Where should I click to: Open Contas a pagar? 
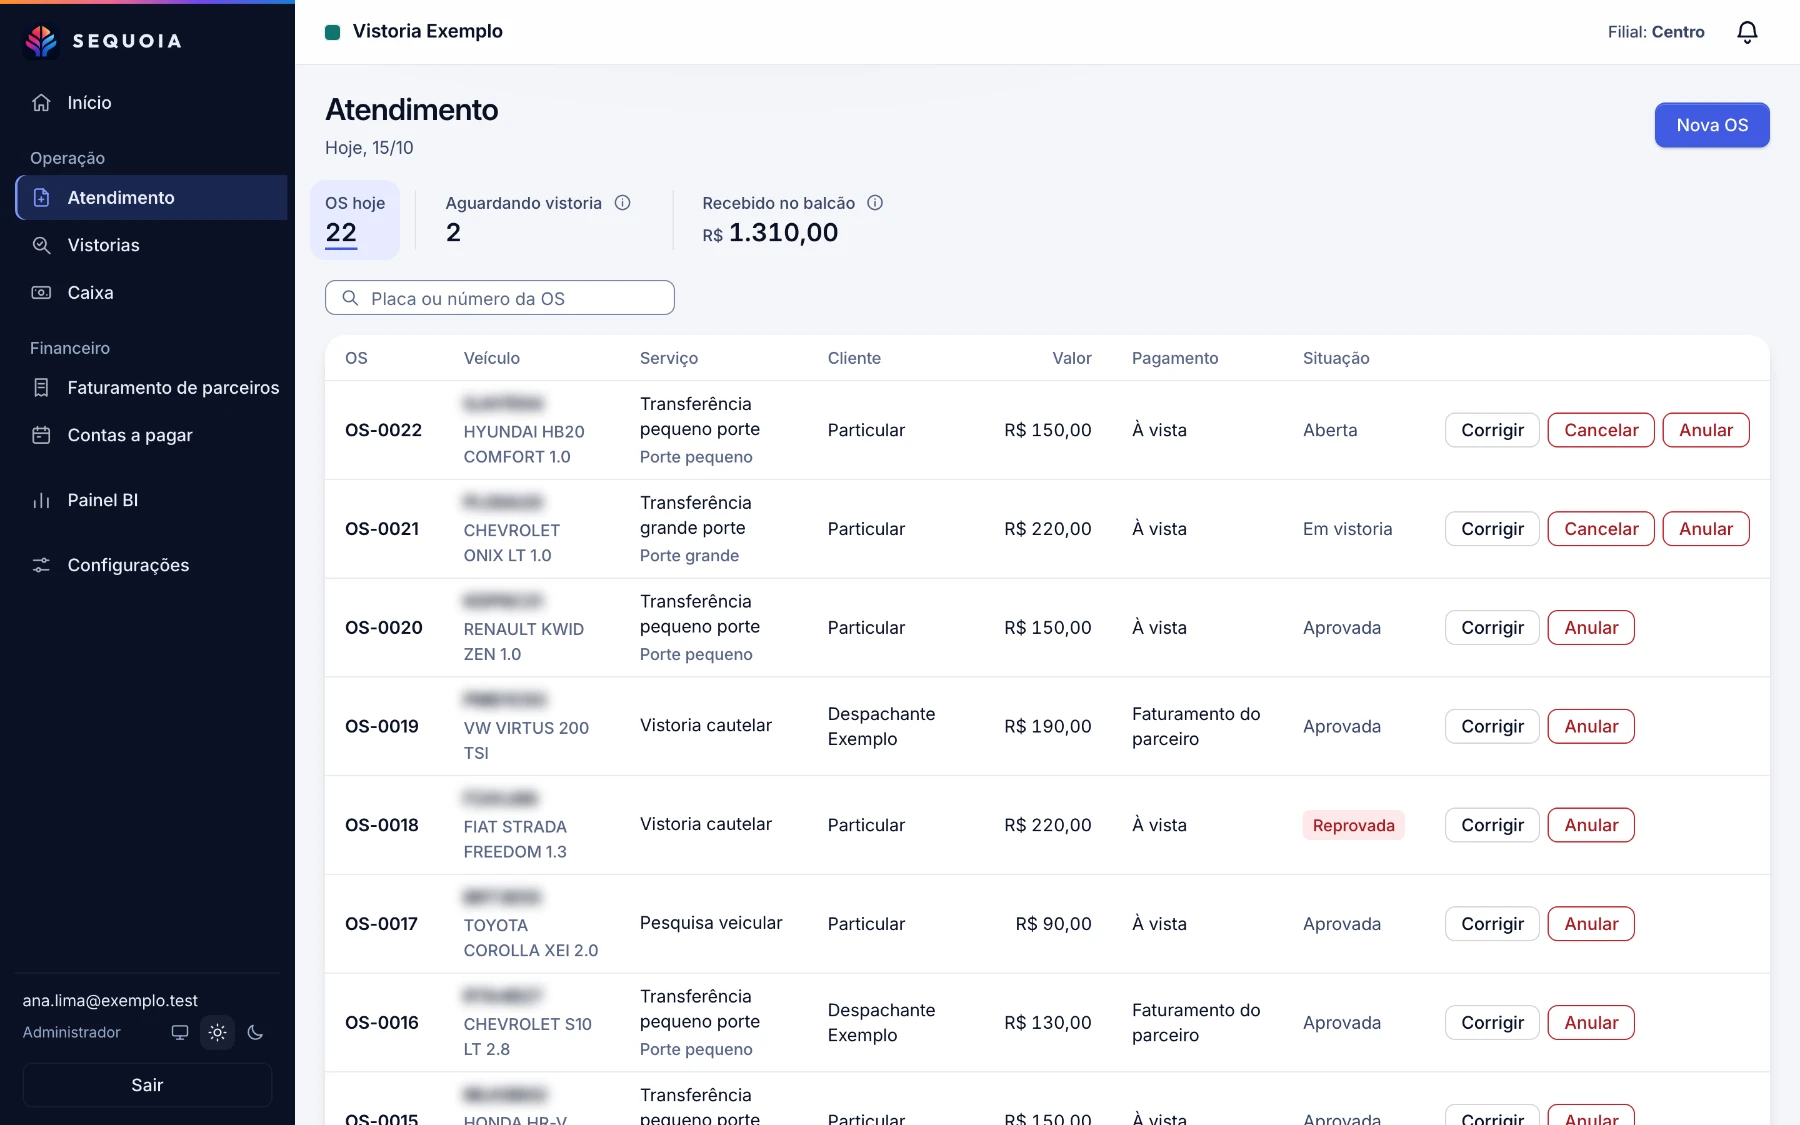point(151,435)
